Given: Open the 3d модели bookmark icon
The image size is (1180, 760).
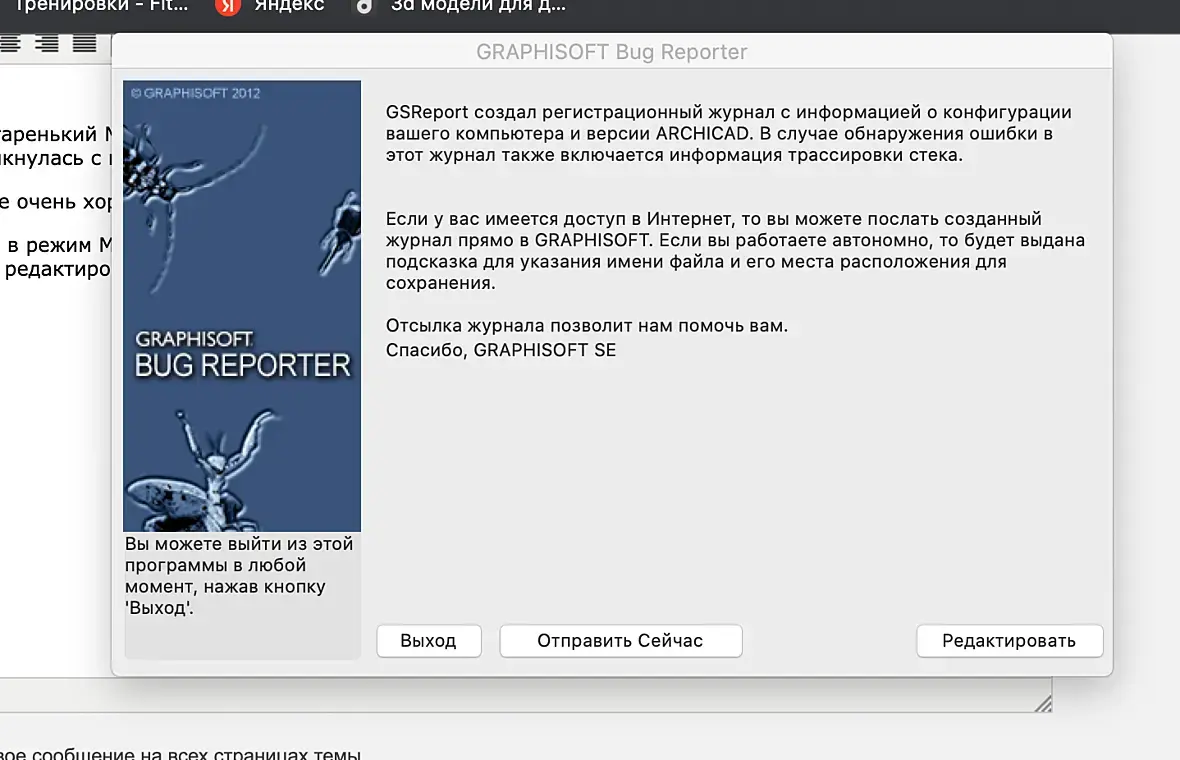Looking at the screenshot, I should tap(364, 6).
